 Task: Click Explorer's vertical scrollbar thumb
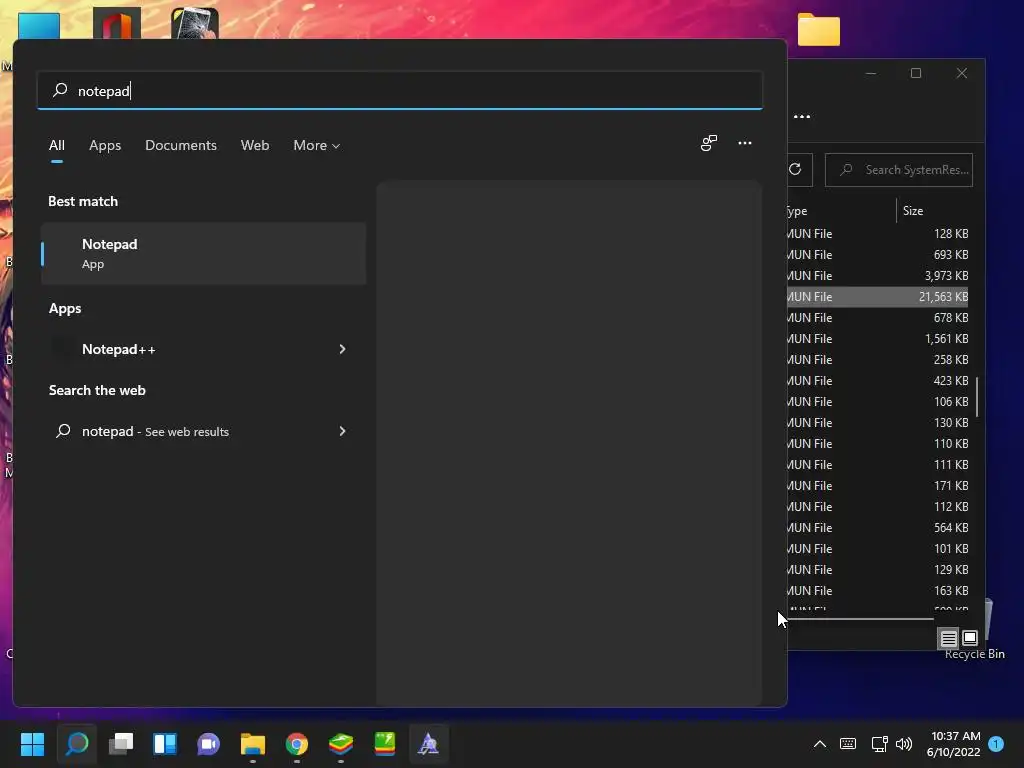[977, 396]
